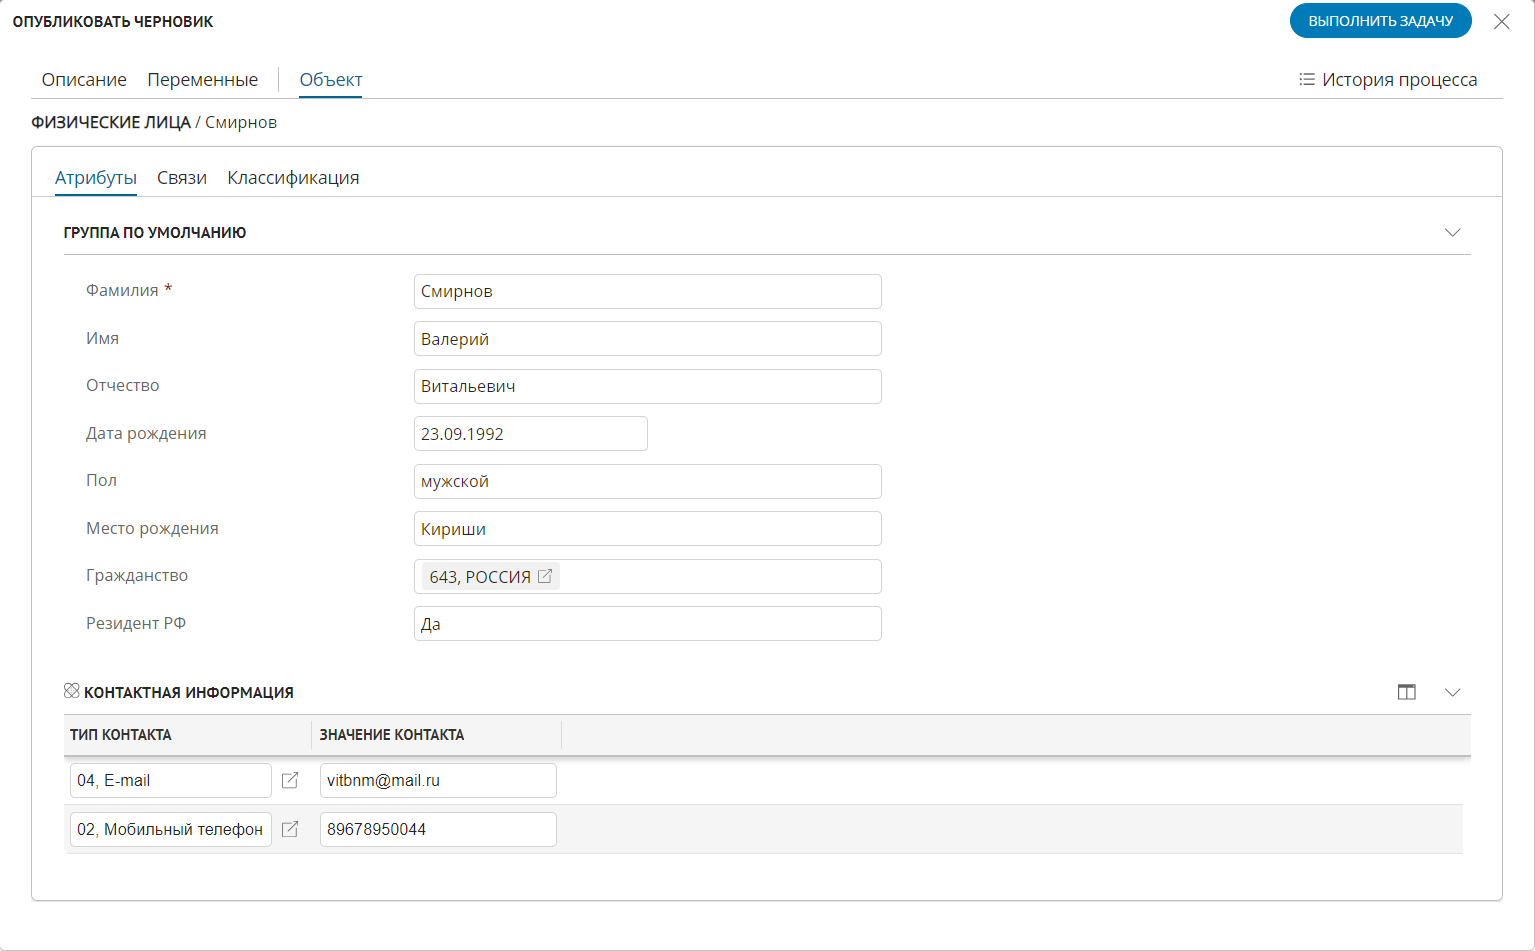Open the E-mail contact type link icon
Viewport: 1535px width, 951px height.
click(290, 780)
